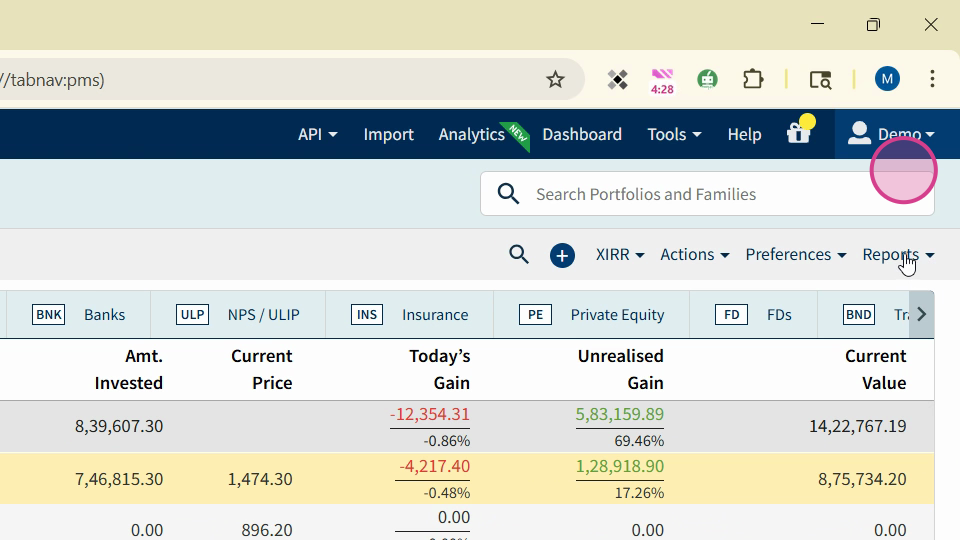Image resolution: width=960 pixels, height=540 pixels.
Task: Click the unrealised gain percentage 17.26%
Action: (639, 493)
